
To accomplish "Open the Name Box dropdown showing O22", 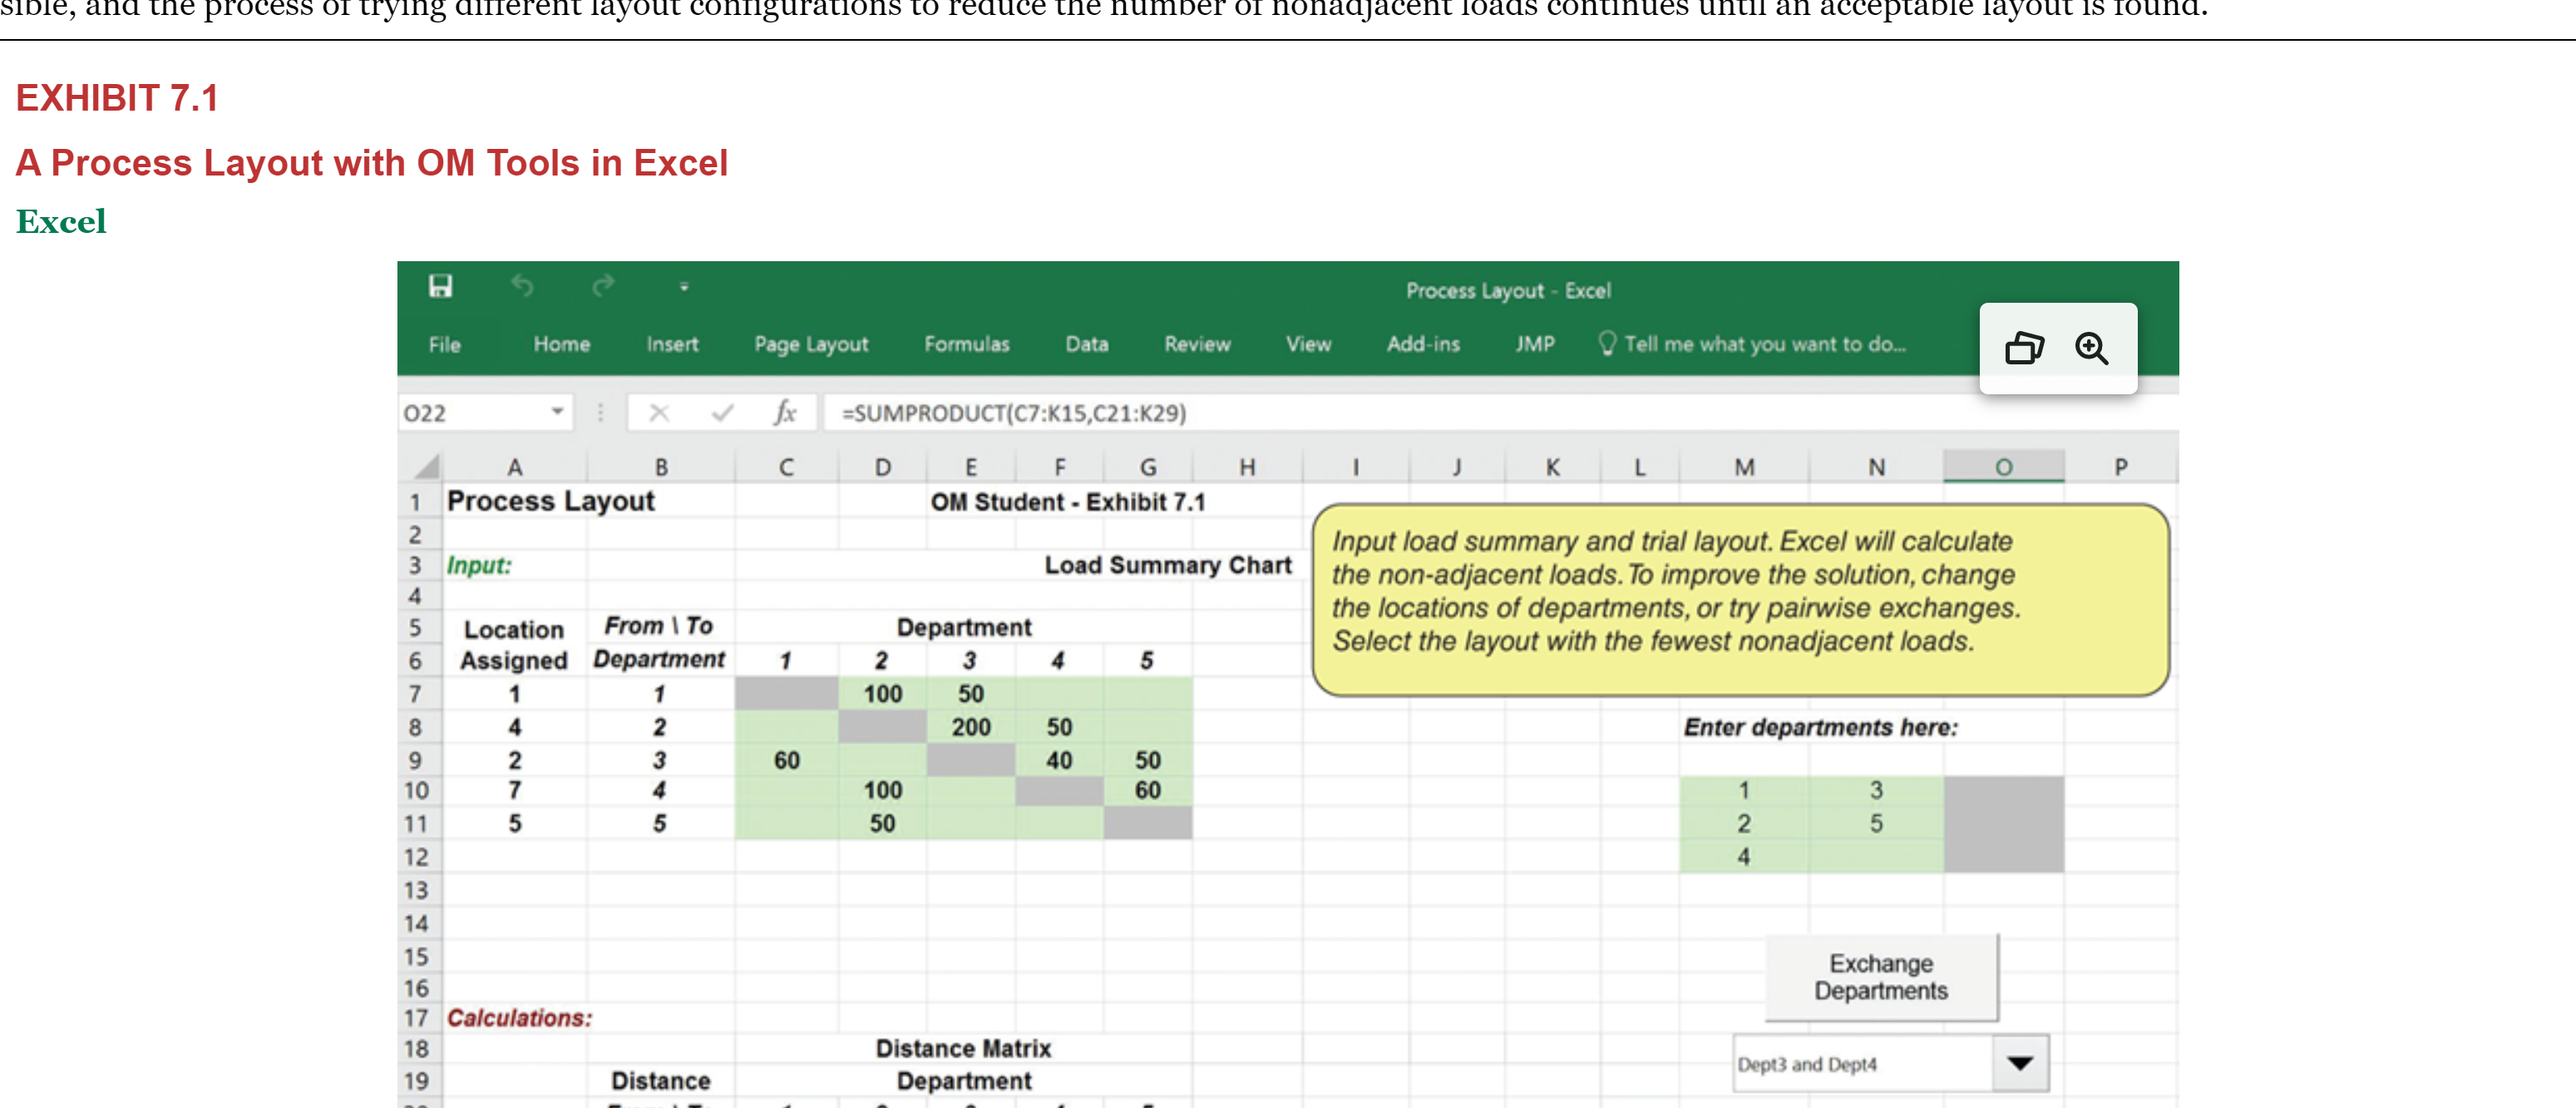I will click(x=557, y=412).
